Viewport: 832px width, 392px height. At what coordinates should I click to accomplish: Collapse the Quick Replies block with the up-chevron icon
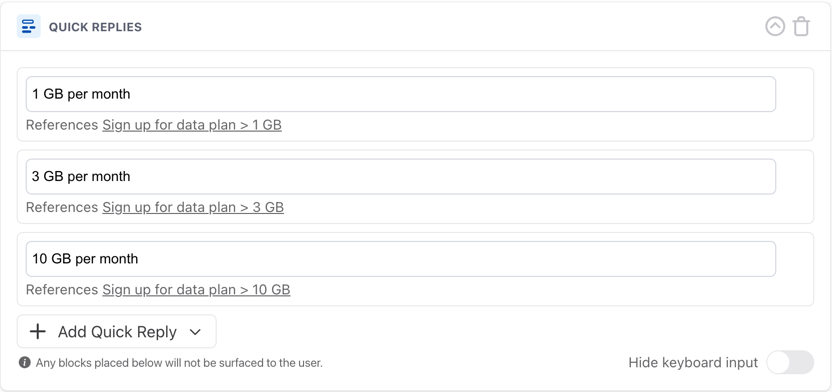[x=775, y=26]
